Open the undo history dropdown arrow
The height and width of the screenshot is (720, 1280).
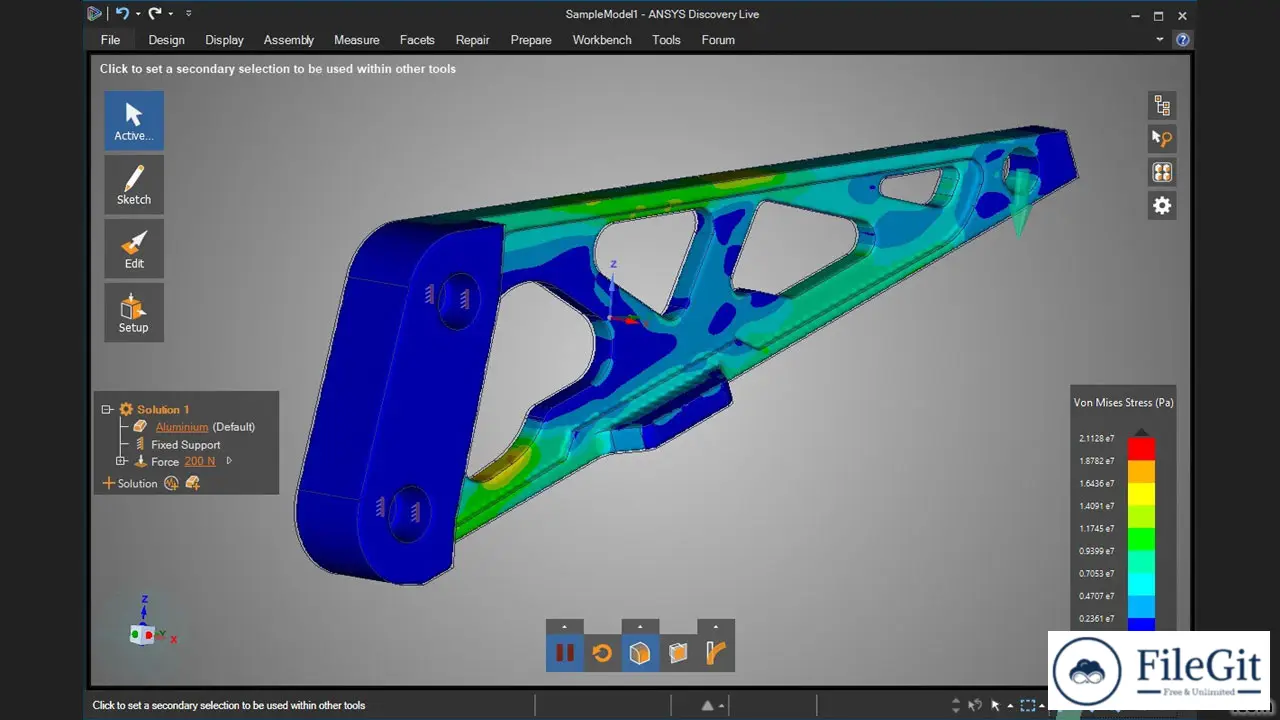click(138, 14)
